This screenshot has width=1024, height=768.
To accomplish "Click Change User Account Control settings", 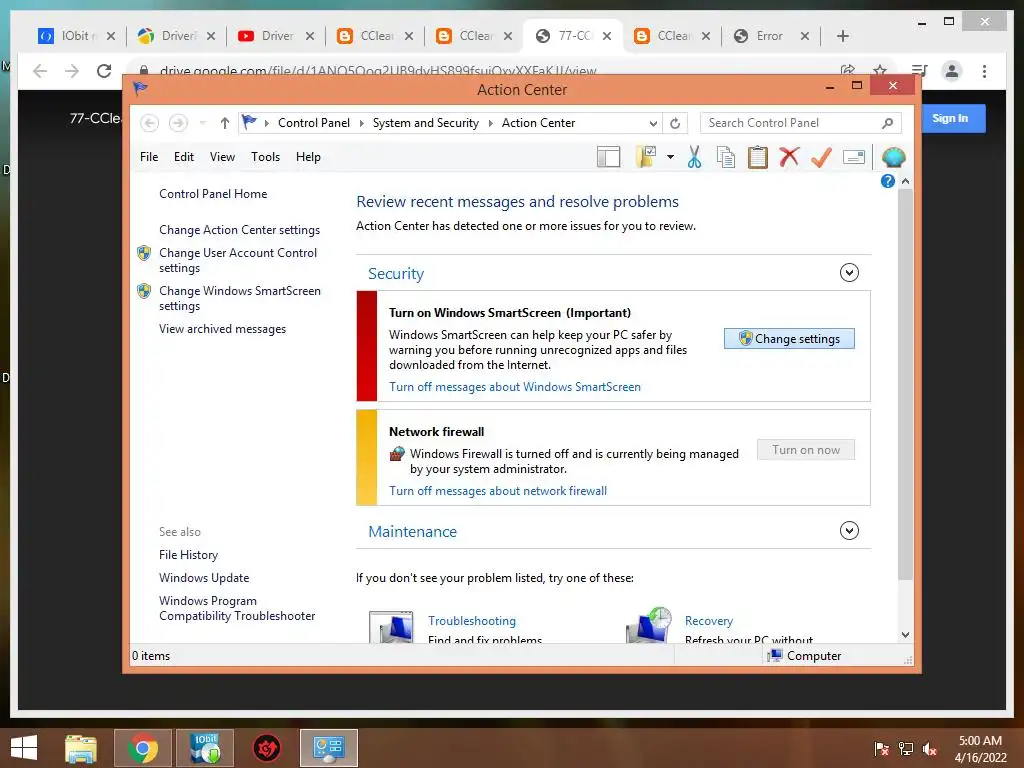I will click(238, 260).
